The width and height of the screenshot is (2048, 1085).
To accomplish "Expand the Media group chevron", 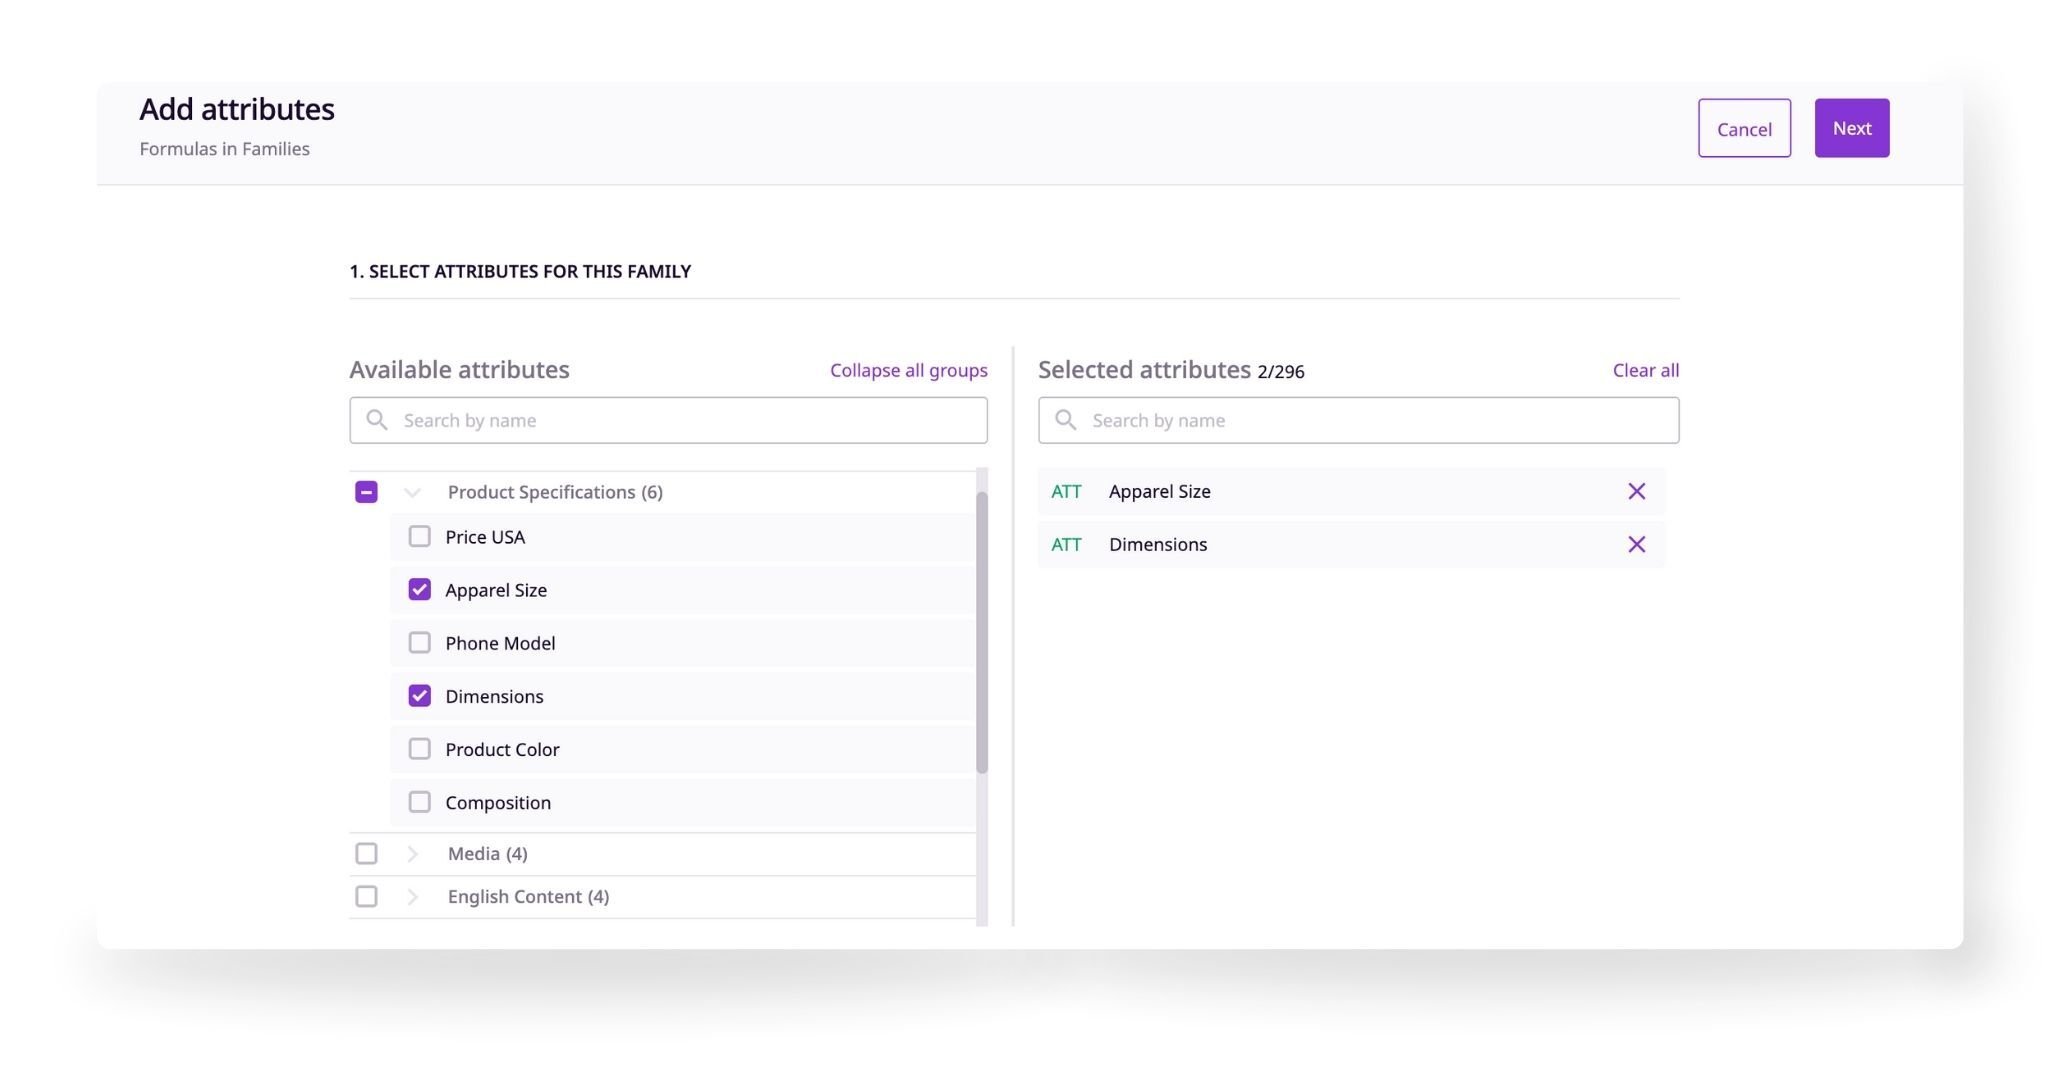I will point(412,853).
